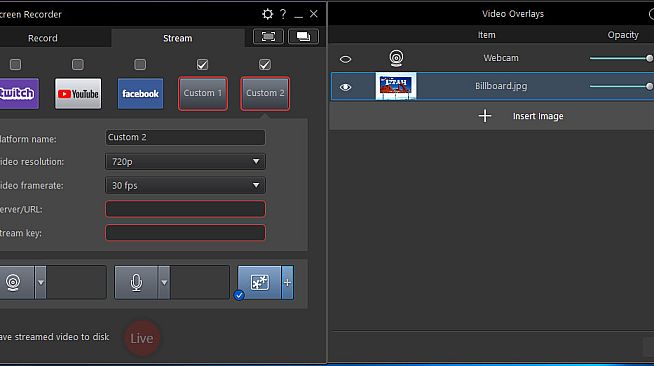Screen dimensions: 654x366
Task: Enable the Facebook checkbox
Action: click(140, 65)
